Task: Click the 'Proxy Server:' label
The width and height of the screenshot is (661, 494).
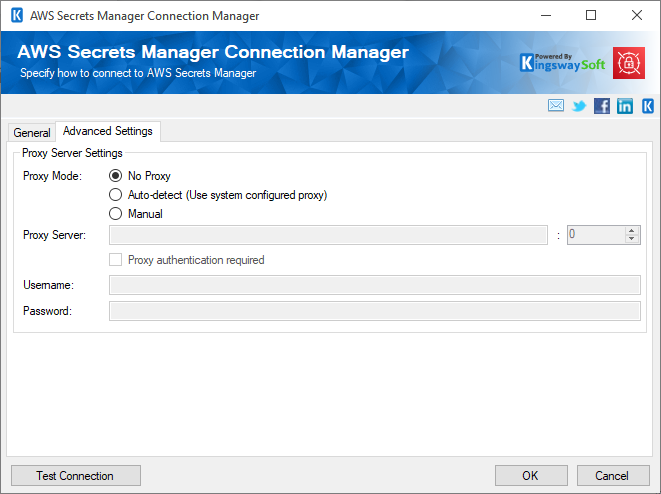Action: point(54,235)
